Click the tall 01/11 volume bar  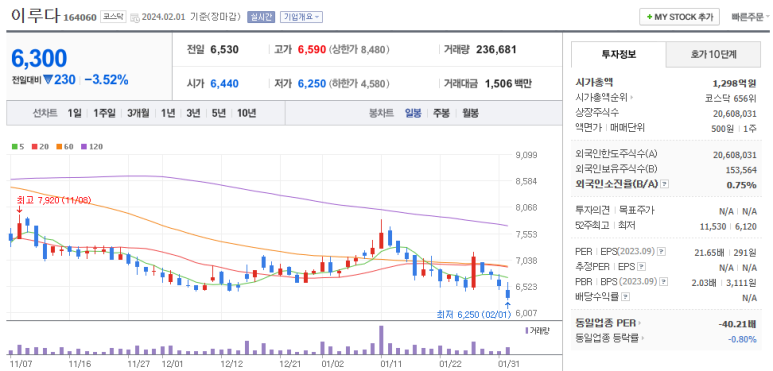tap(381, 340)
